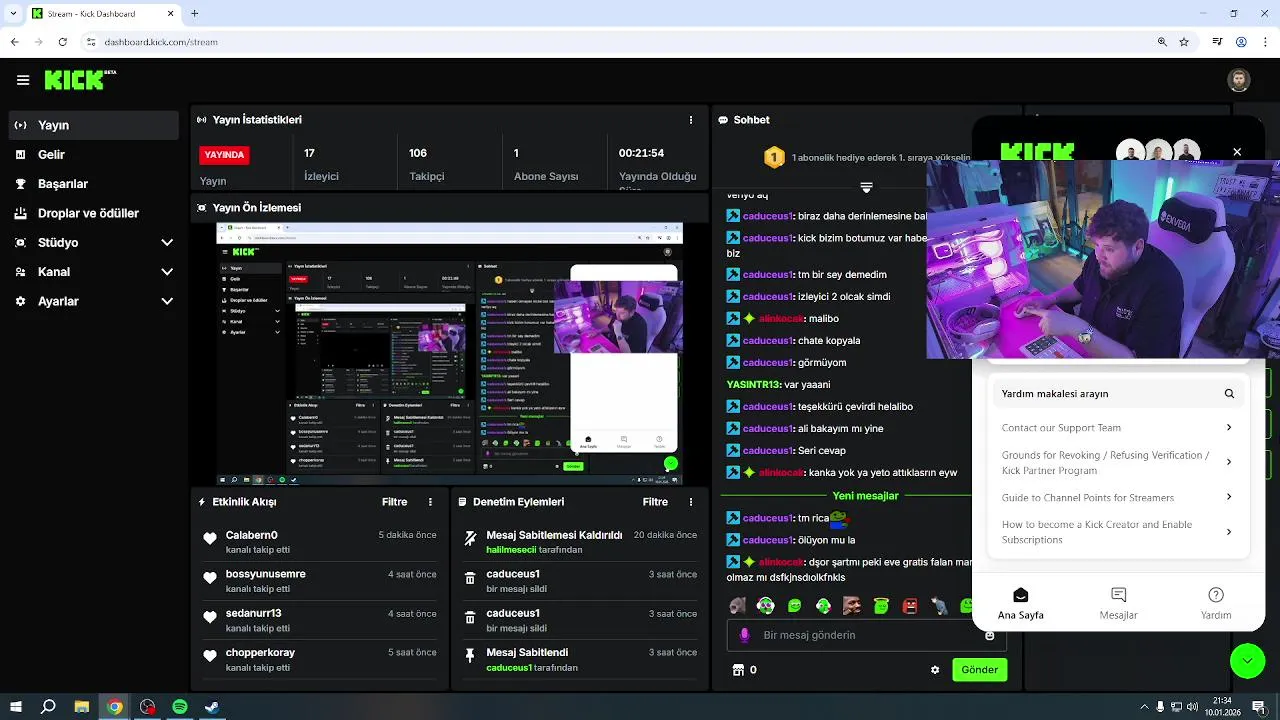The image size is (1280, 720).
Task: Click the browser address bar URL
Action: pyautogui.click(x=160, y=42)
